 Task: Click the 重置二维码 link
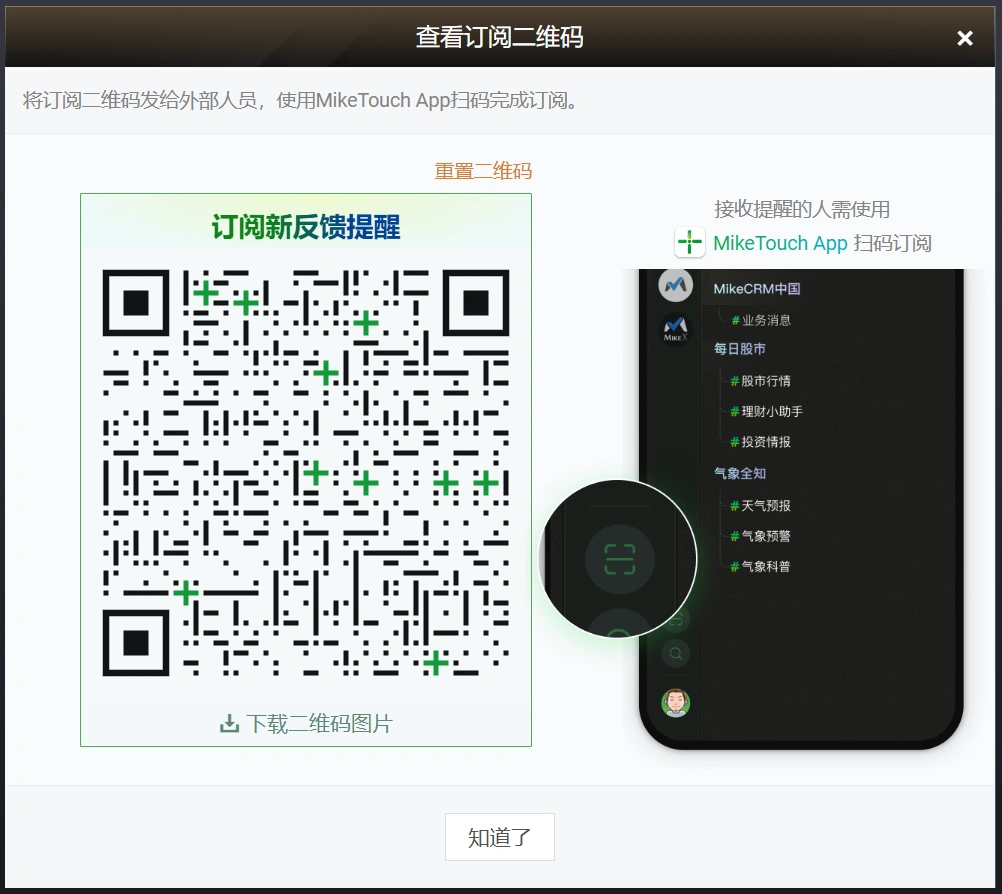click(483, 171)
